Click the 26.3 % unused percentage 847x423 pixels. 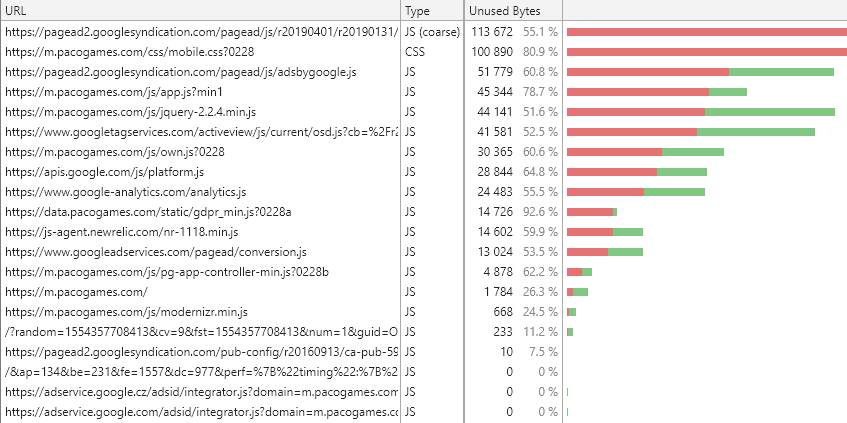(x=540, y=292)
